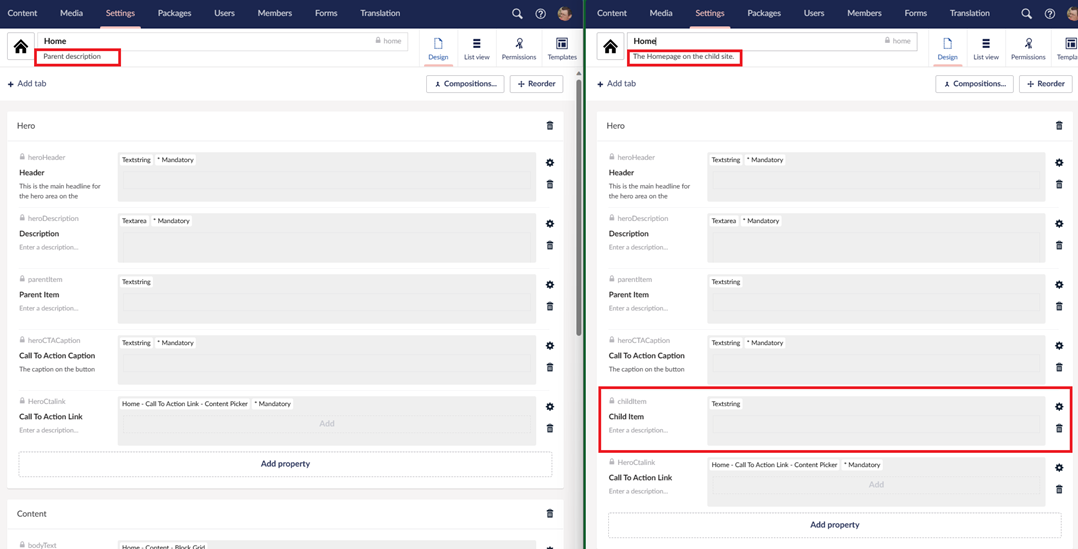
Task: Open settings gear for Header property, left window
Action: click(x=549, y=163)
